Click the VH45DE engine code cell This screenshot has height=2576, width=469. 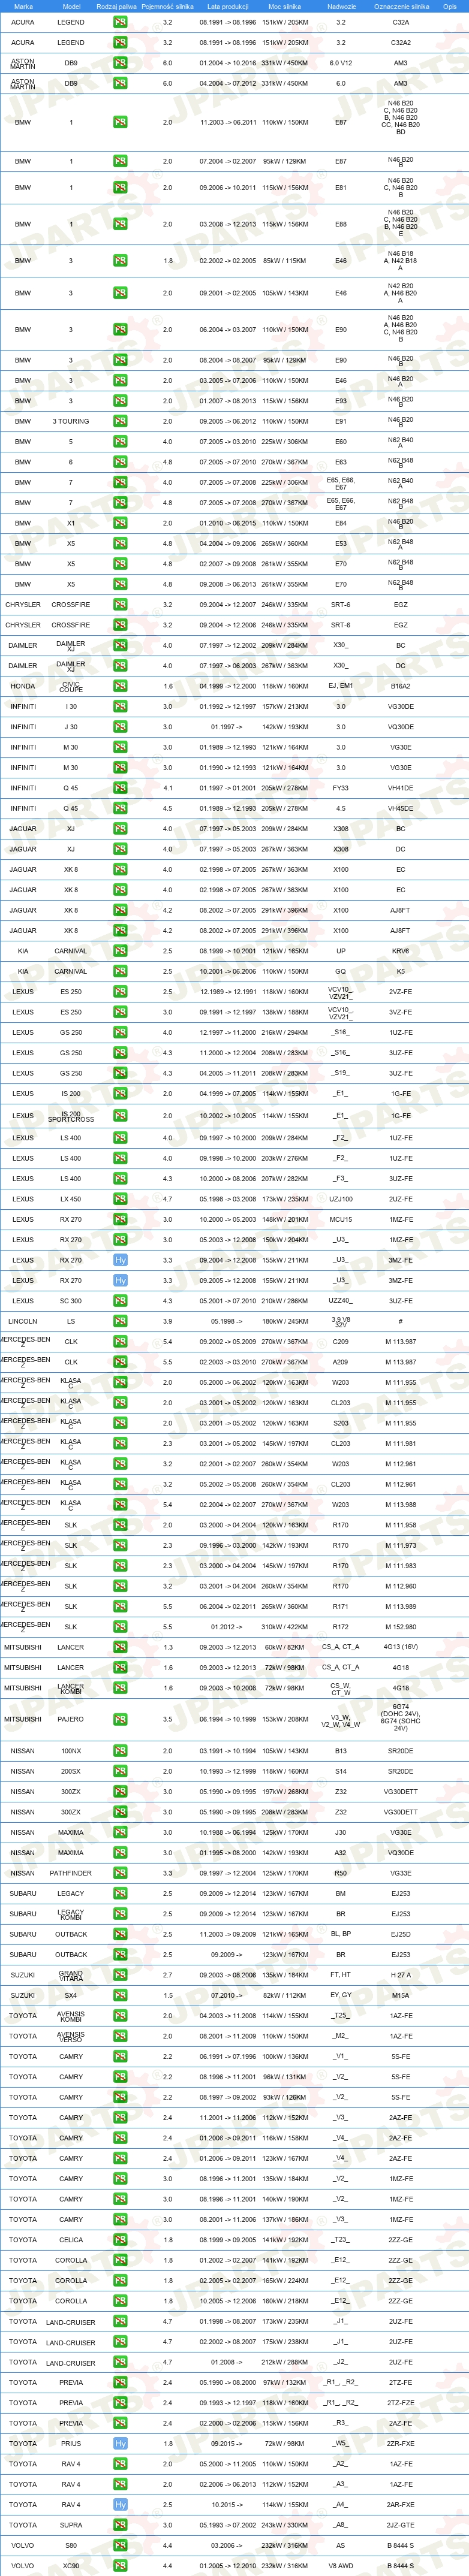coord(401,808)
